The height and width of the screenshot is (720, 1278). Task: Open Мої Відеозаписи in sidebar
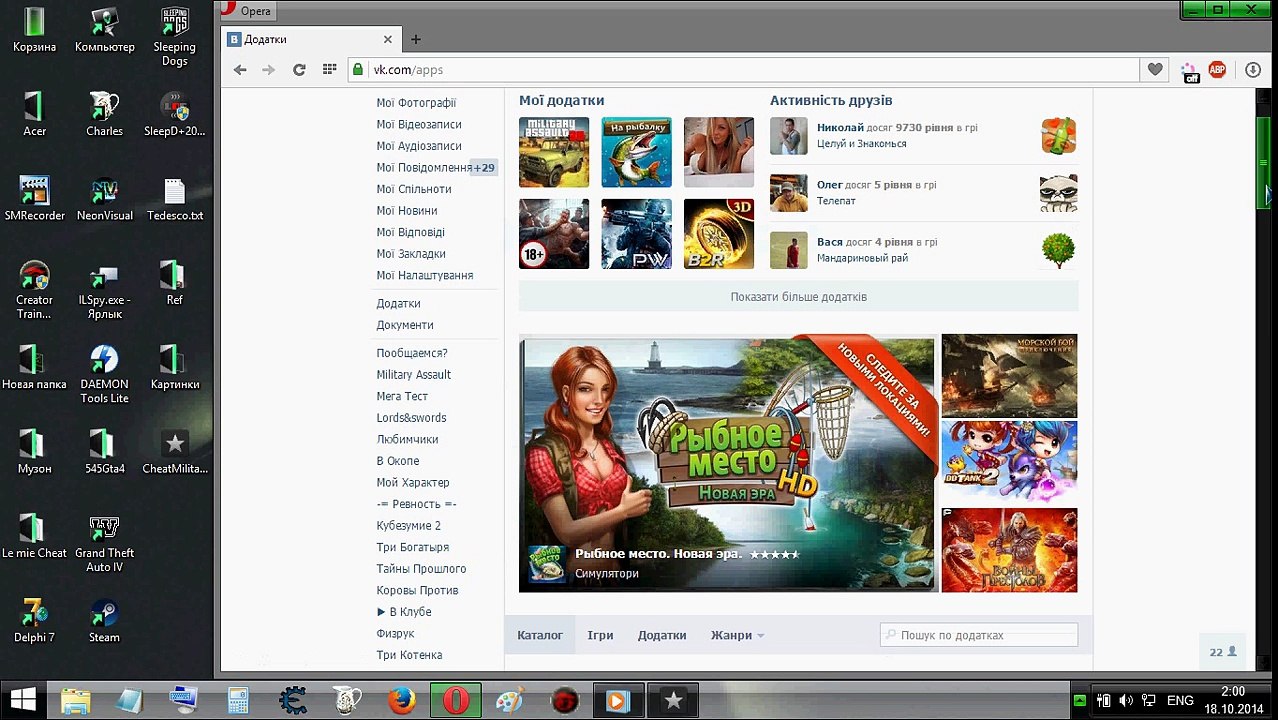coord(419,124)
